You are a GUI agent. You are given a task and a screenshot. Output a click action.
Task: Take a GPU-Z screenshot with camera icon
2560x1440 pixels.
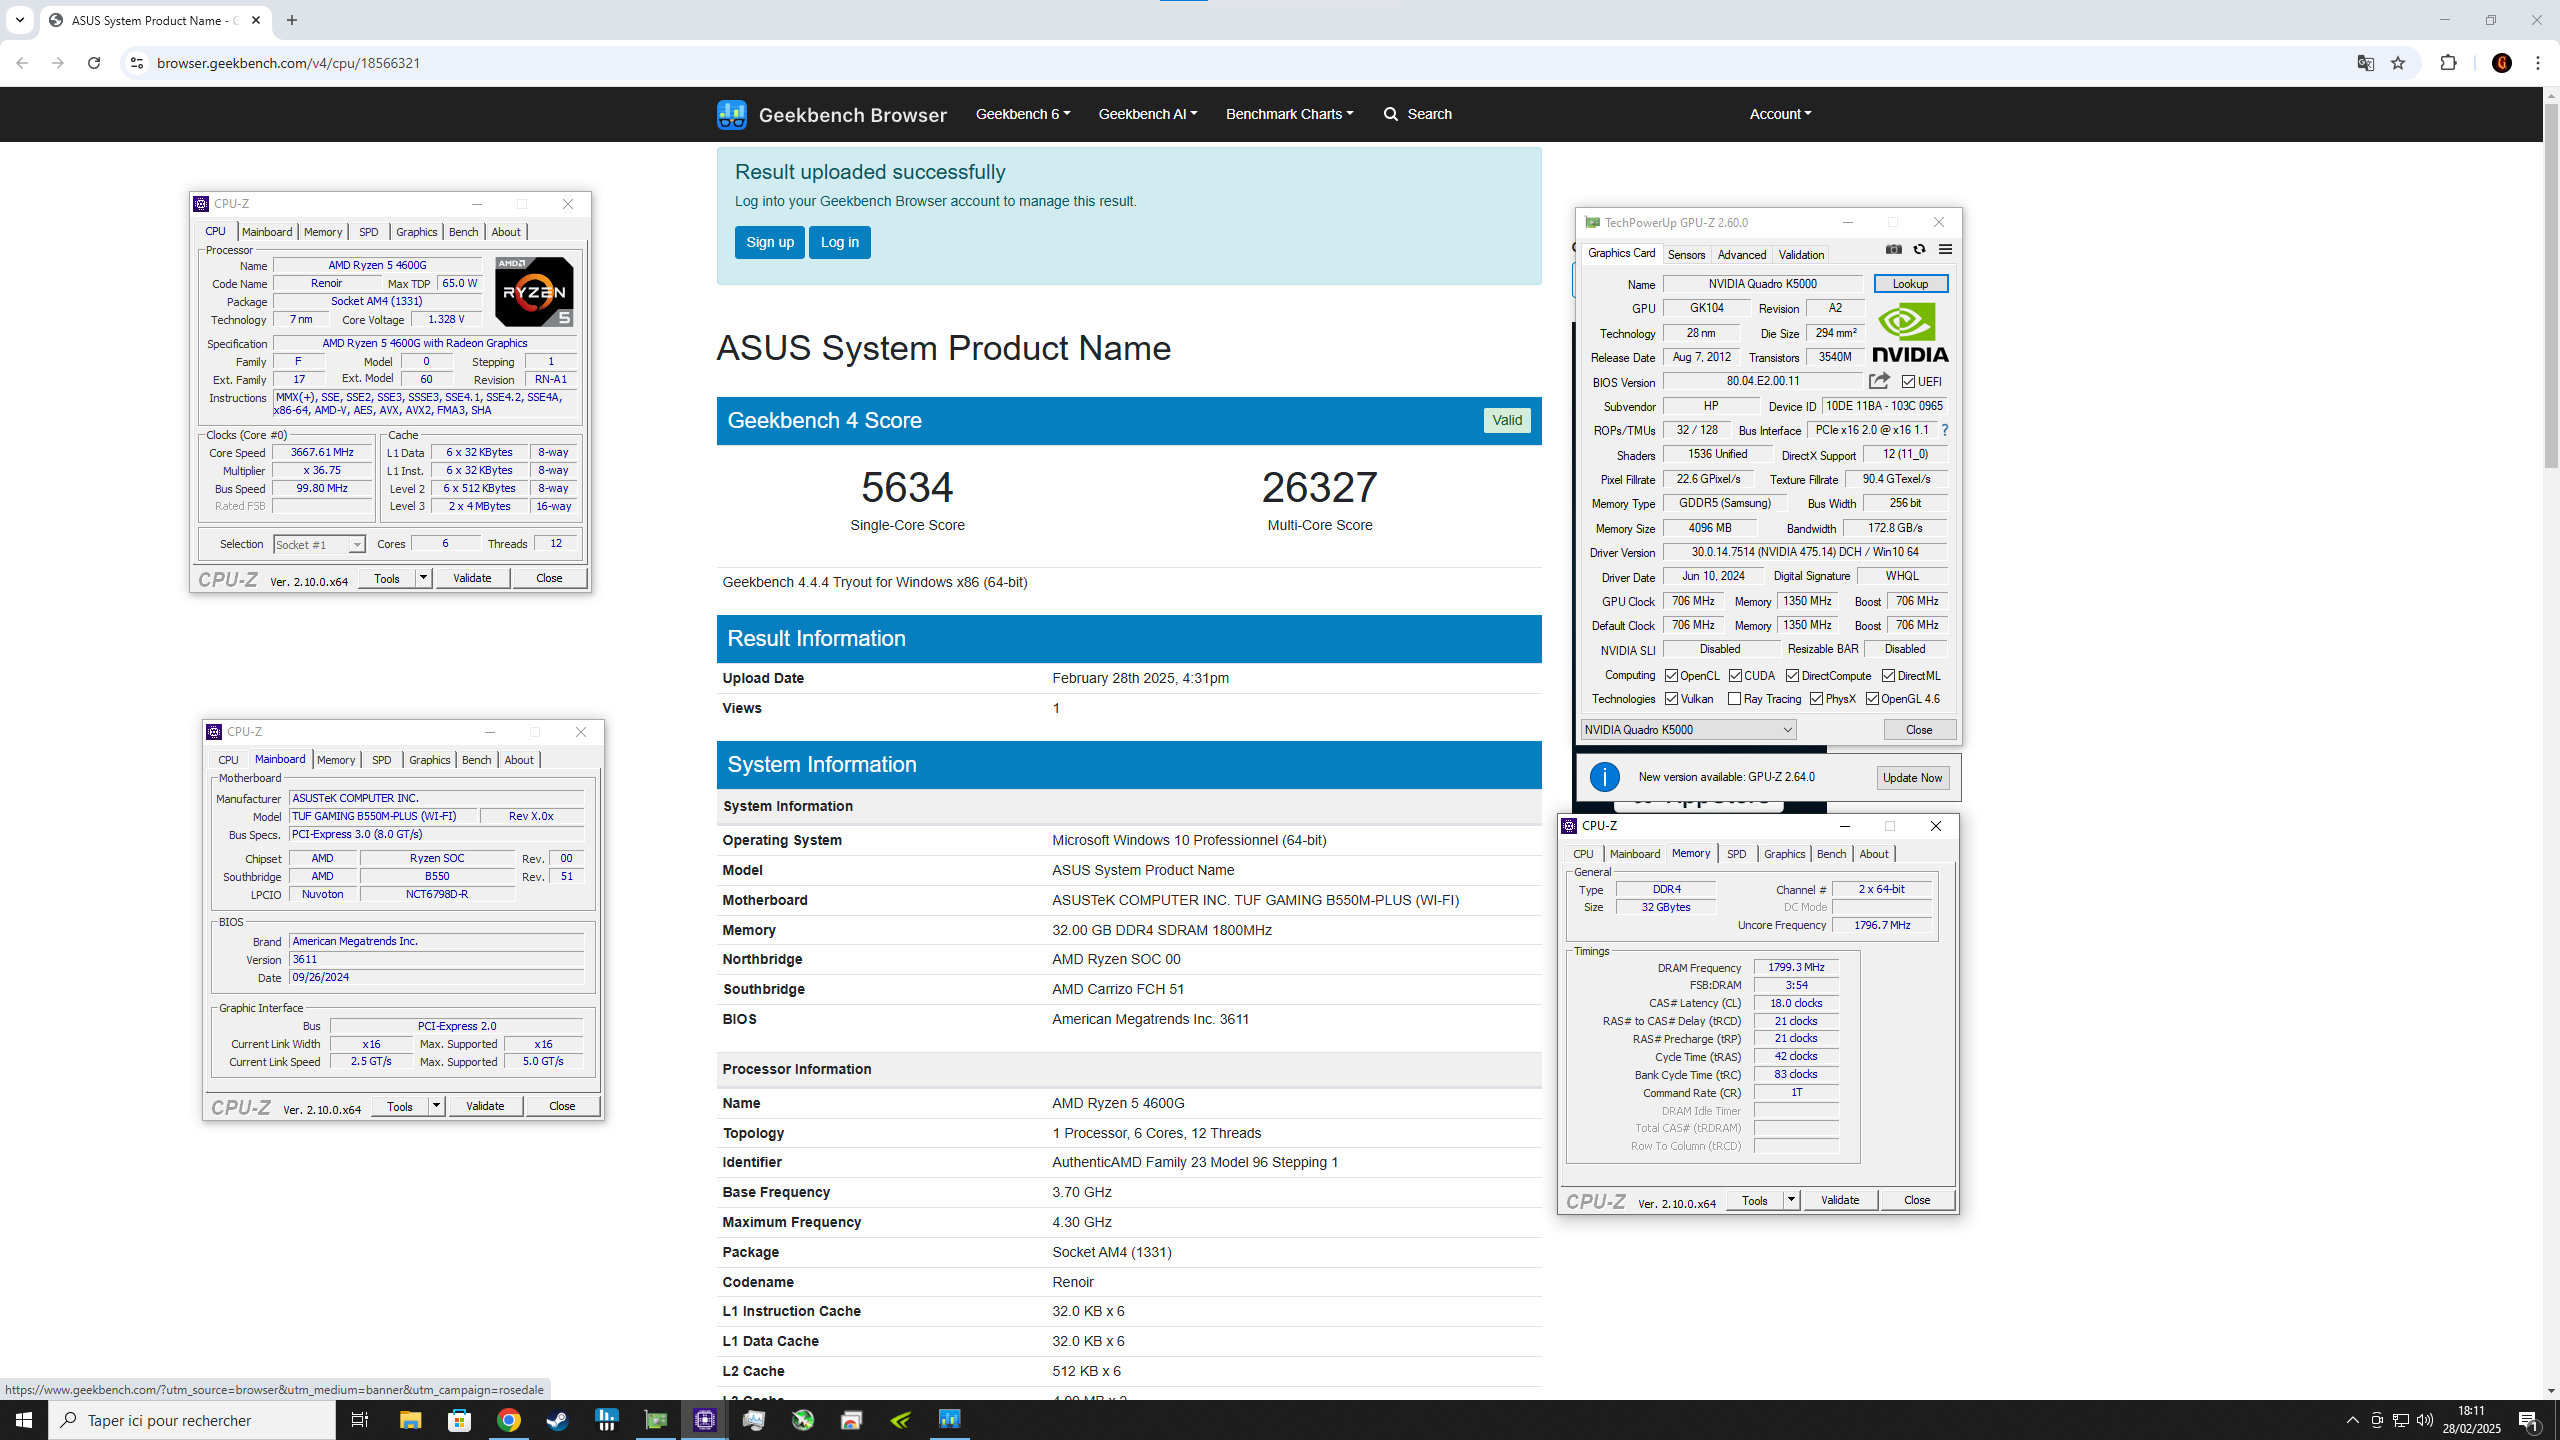1893,250
